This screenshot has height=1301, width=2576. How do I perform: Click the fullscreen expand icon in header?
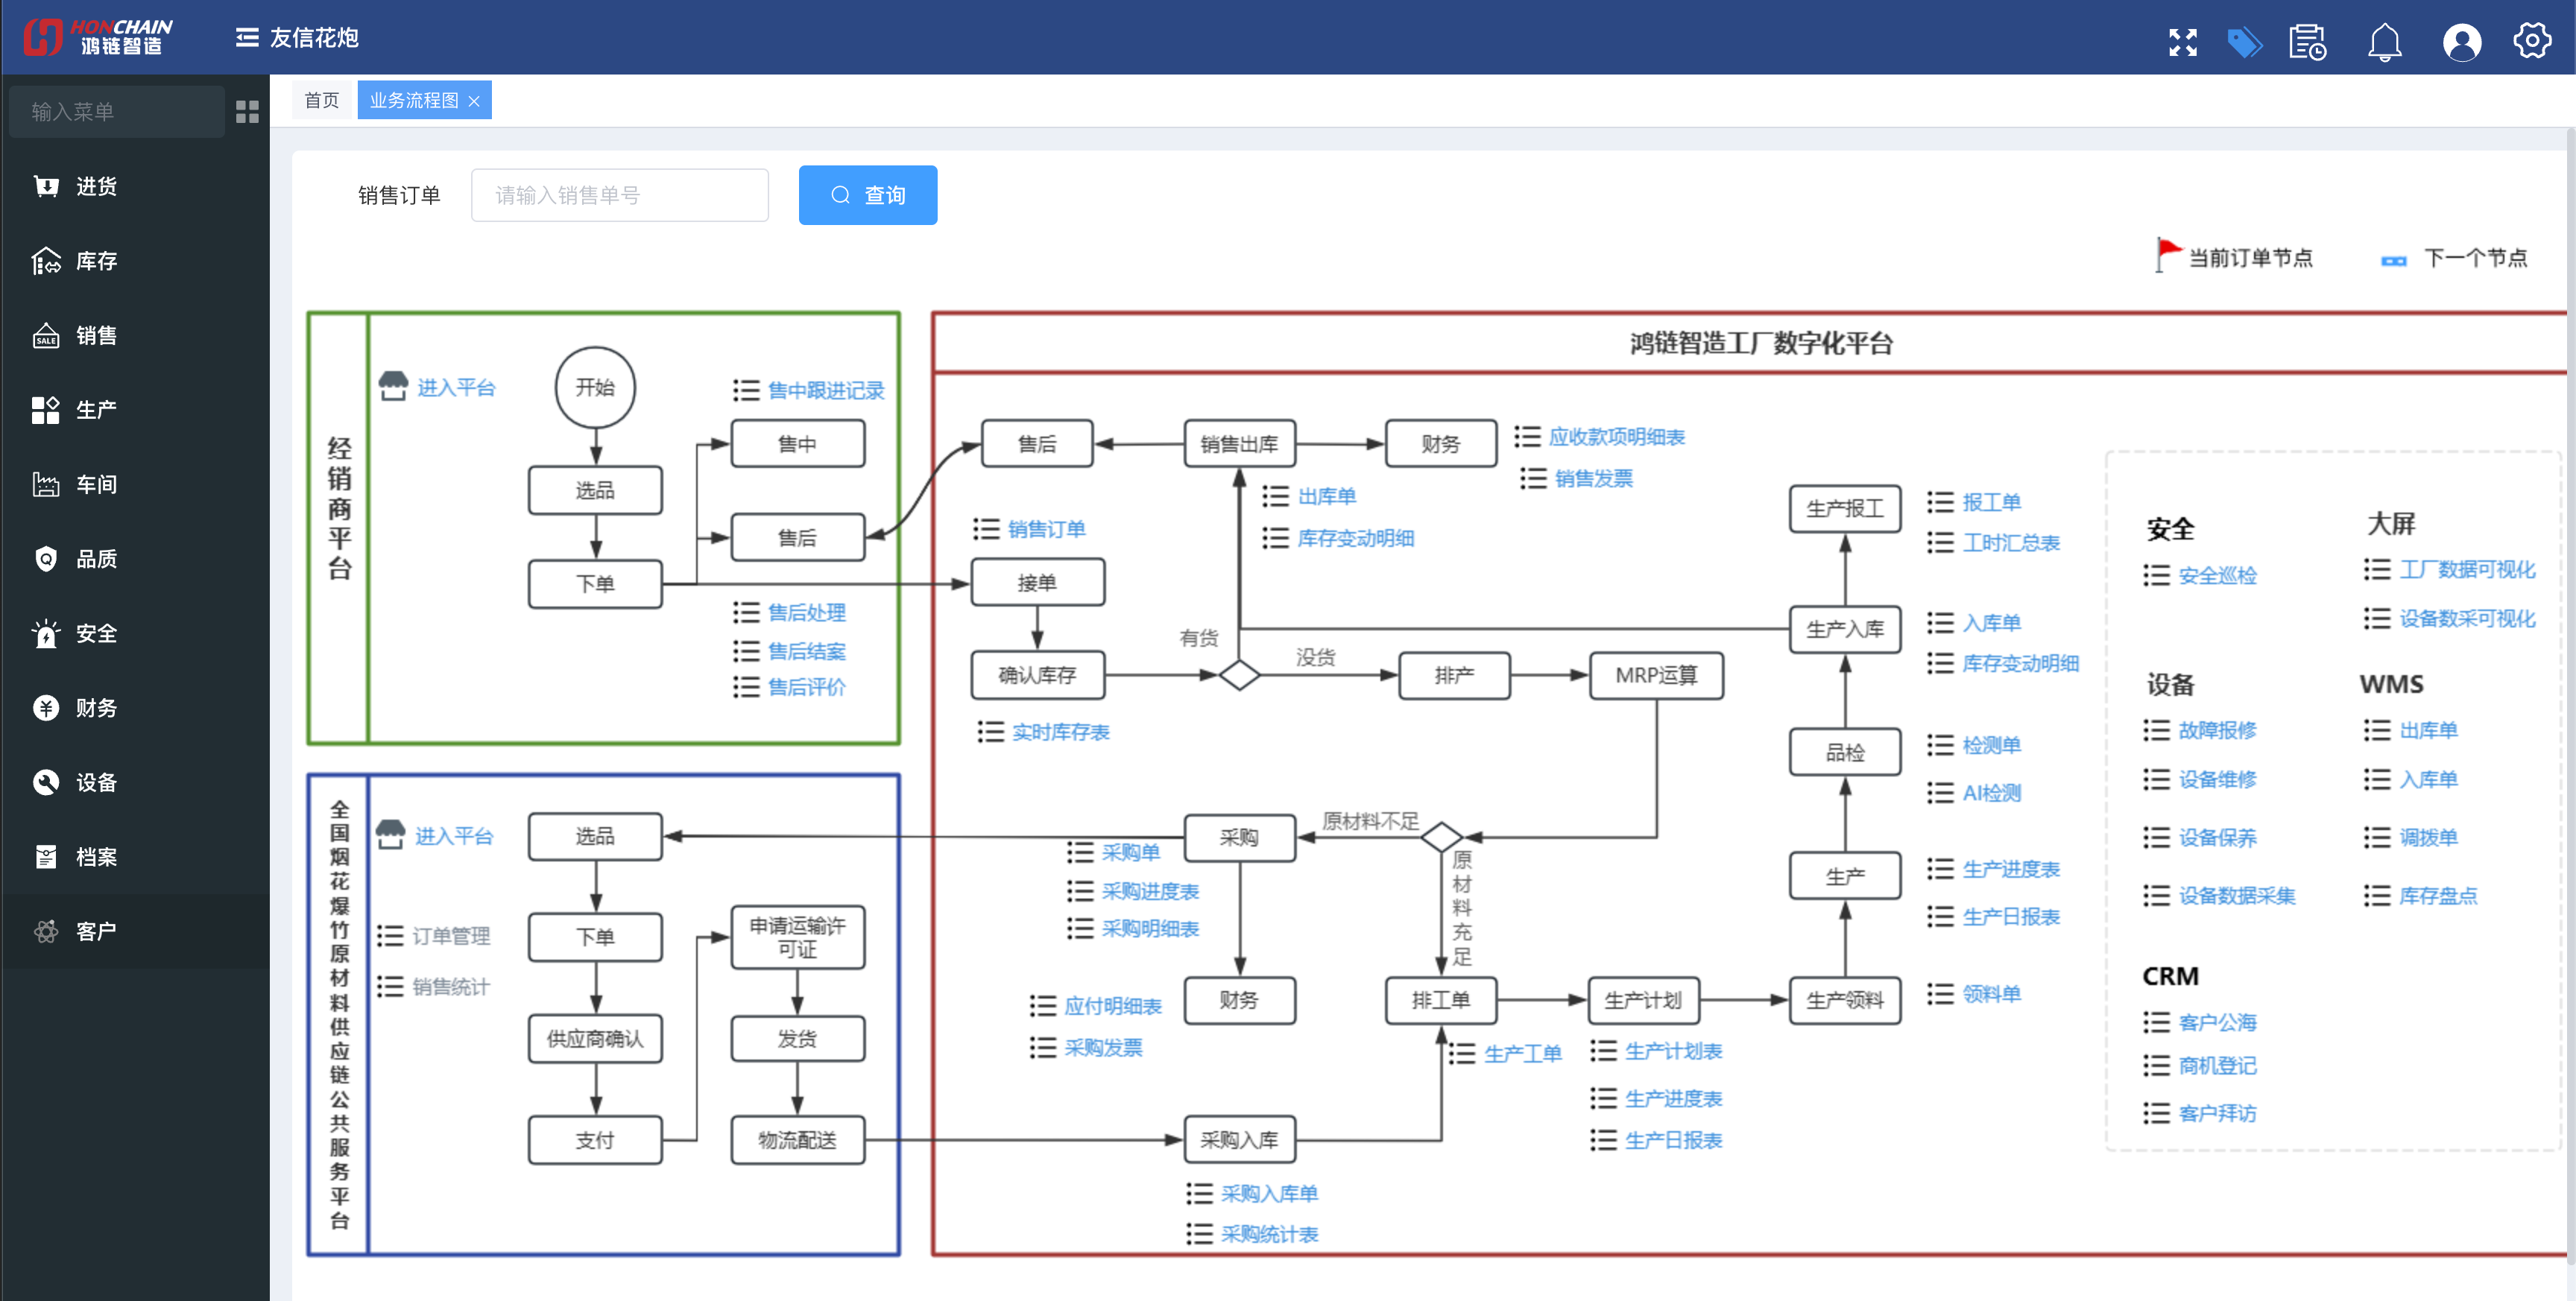coord(2182,42)
